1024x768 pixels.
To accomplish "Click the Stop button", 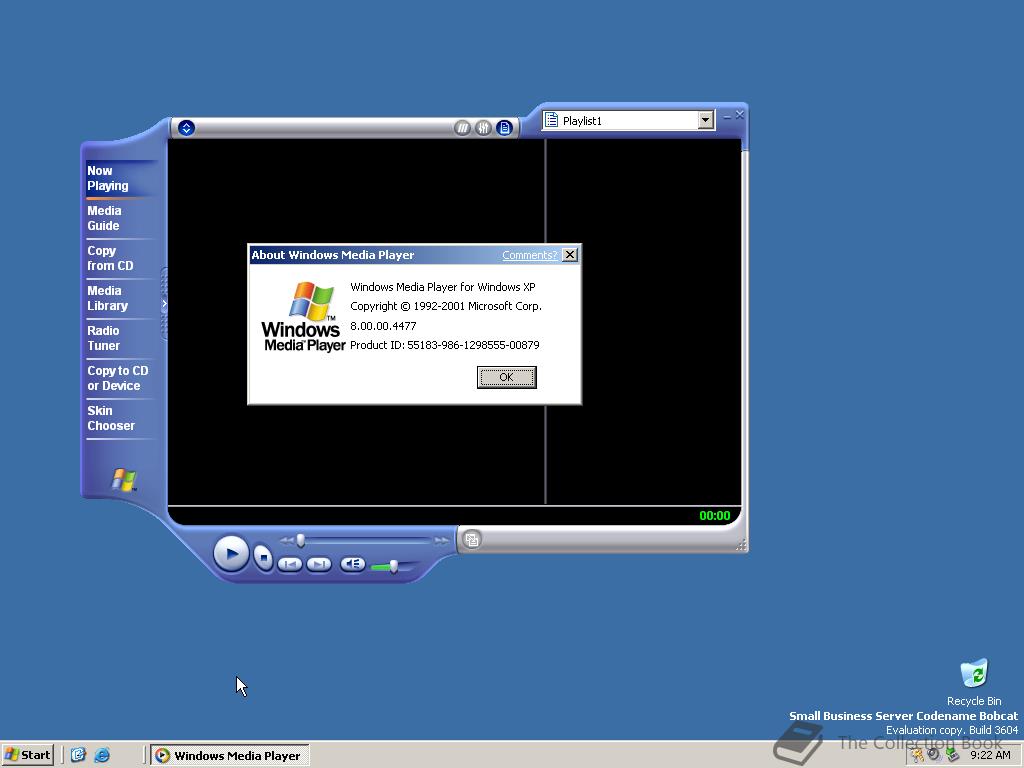I will 263,558.
